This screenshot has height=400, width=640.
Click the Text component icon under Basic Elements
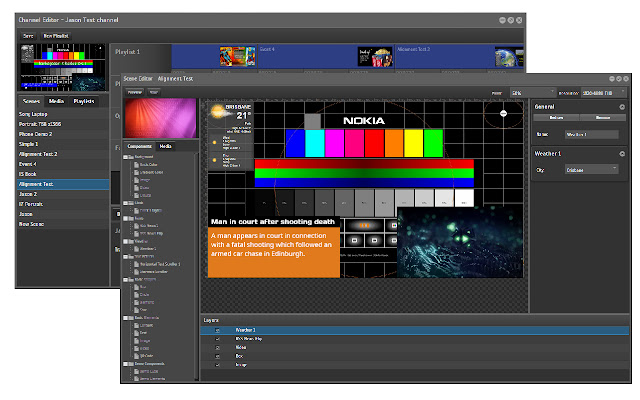(x=137, y=333)
